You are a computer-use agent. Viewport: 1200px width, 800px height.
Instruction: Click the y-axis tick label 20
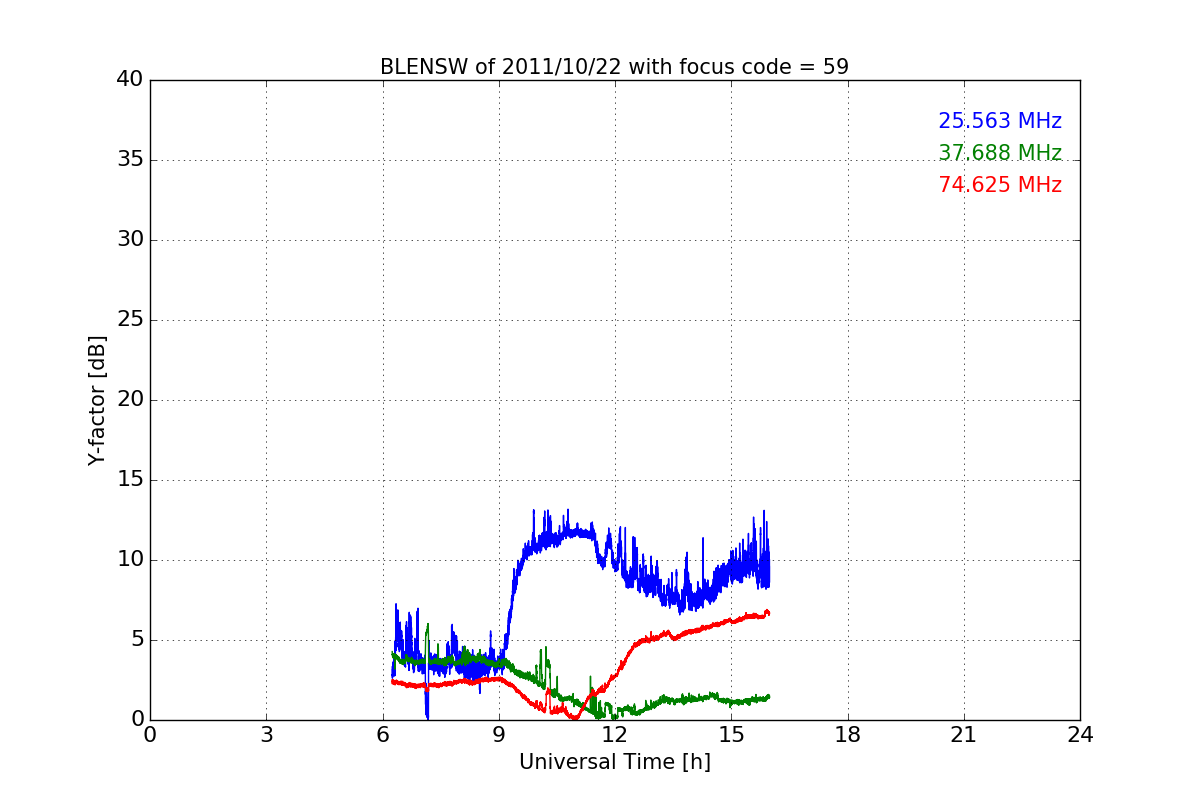pos(130,400)
